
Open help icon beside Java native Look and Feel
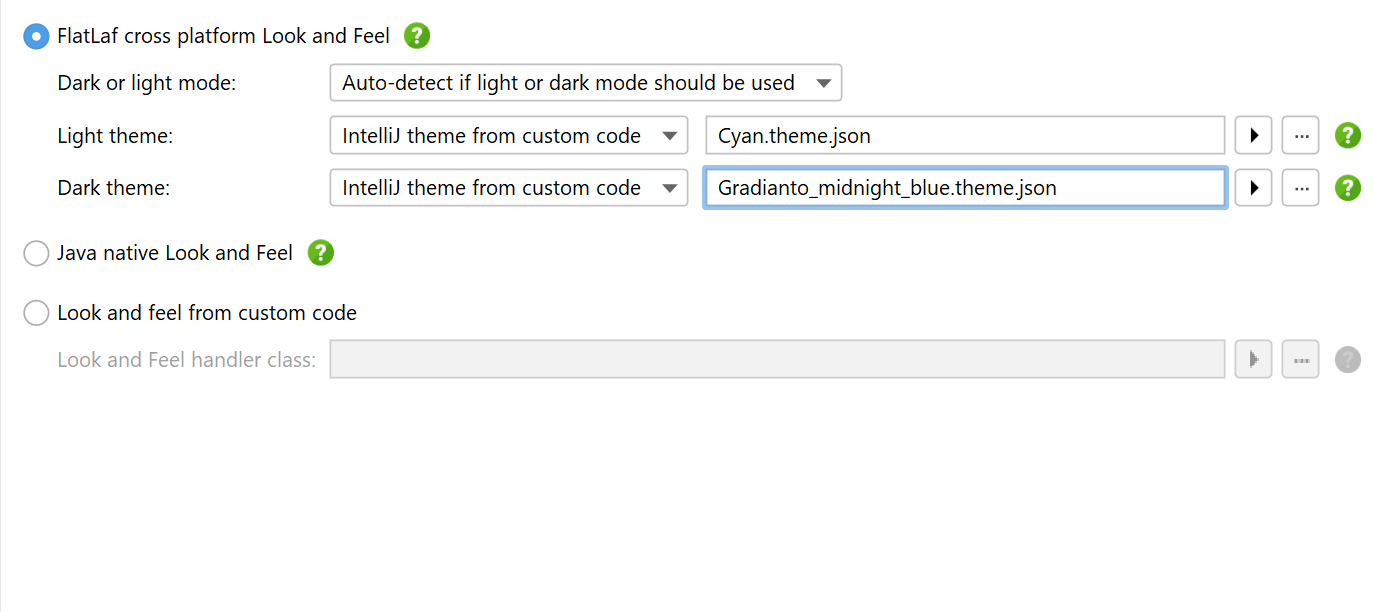tap(320, 253)
